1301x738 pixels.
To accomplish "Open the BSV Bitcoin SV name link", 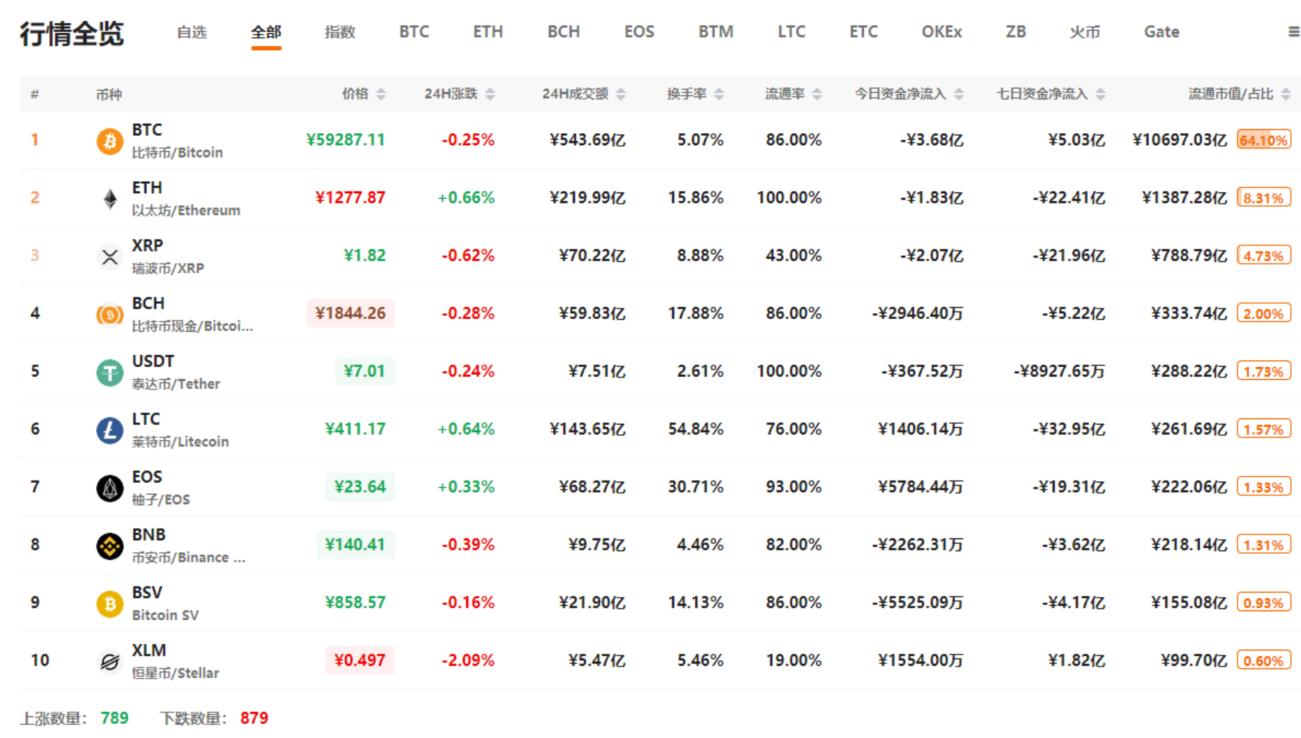I will point(165,603).
